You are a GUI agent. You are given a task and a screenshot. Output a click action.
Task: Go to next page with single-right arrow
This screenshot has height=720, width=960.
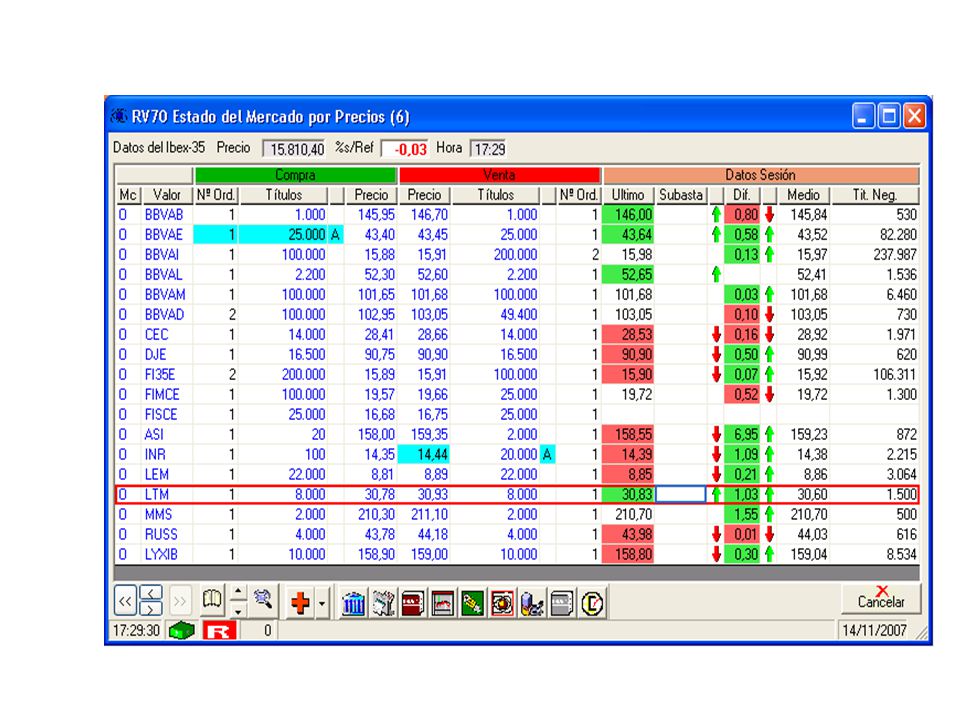(151, 609)
